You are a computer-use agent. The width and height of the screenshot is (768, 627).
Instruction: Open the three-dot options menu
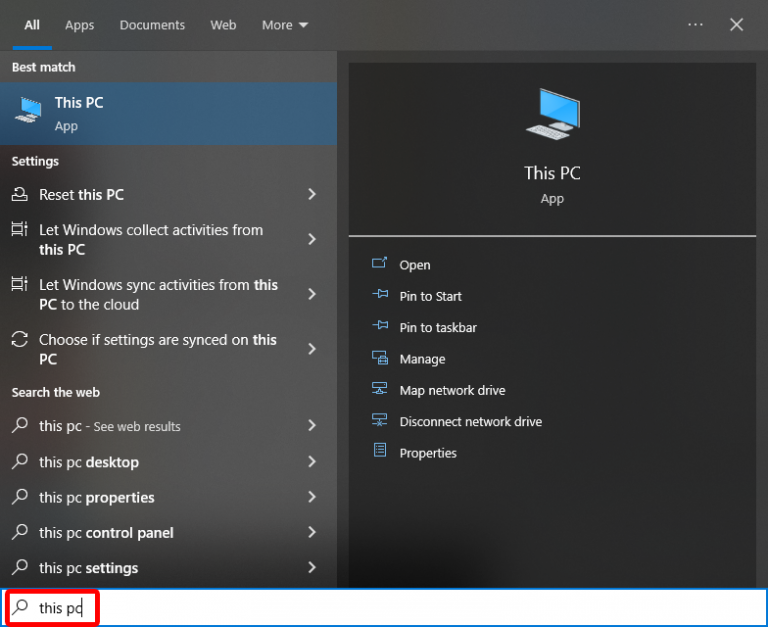point(695,24)
